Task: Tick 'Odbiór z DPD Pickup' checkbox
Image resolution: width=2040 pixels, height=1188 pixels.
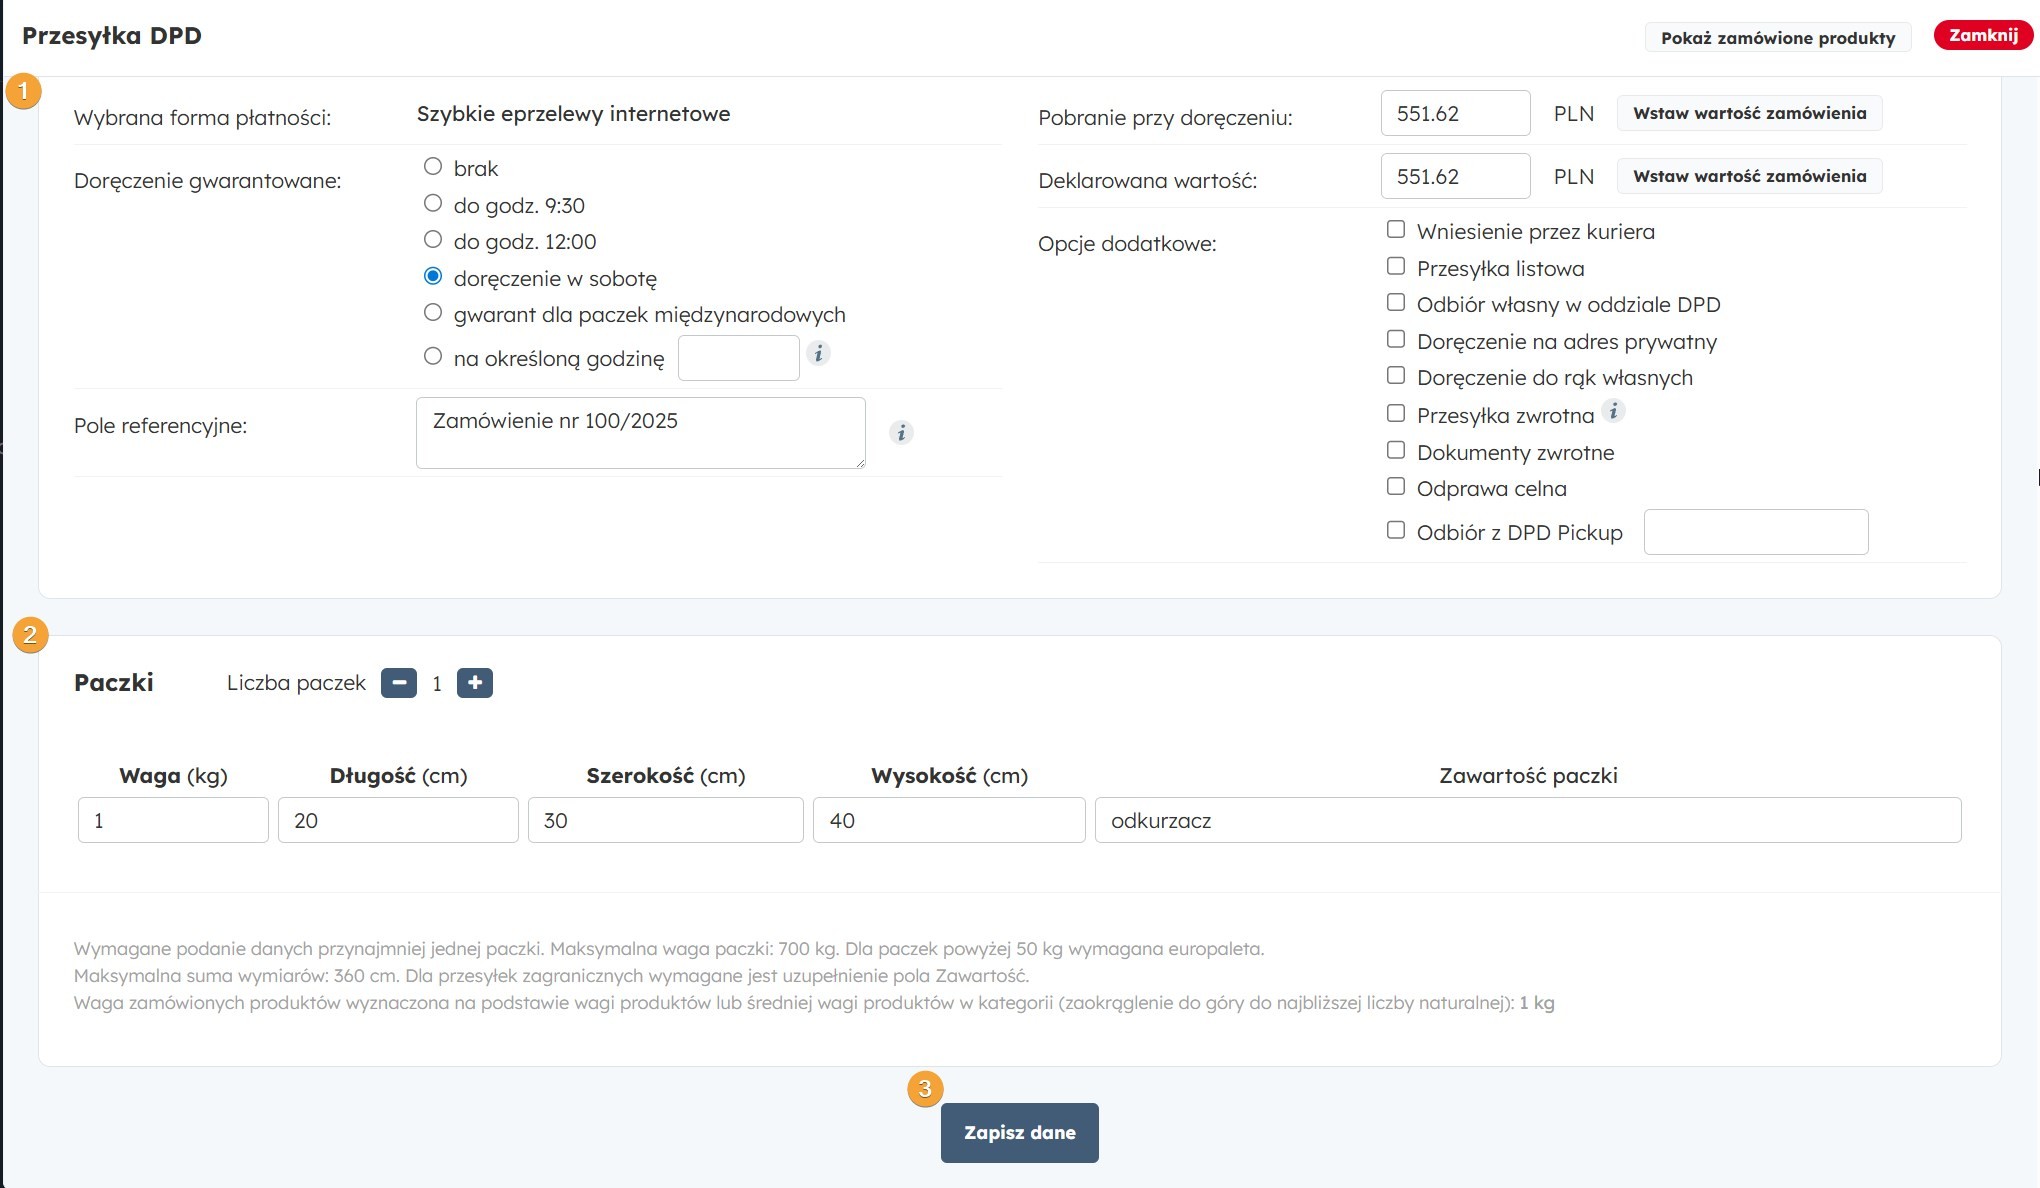Action: click(x=1396, y=531)
